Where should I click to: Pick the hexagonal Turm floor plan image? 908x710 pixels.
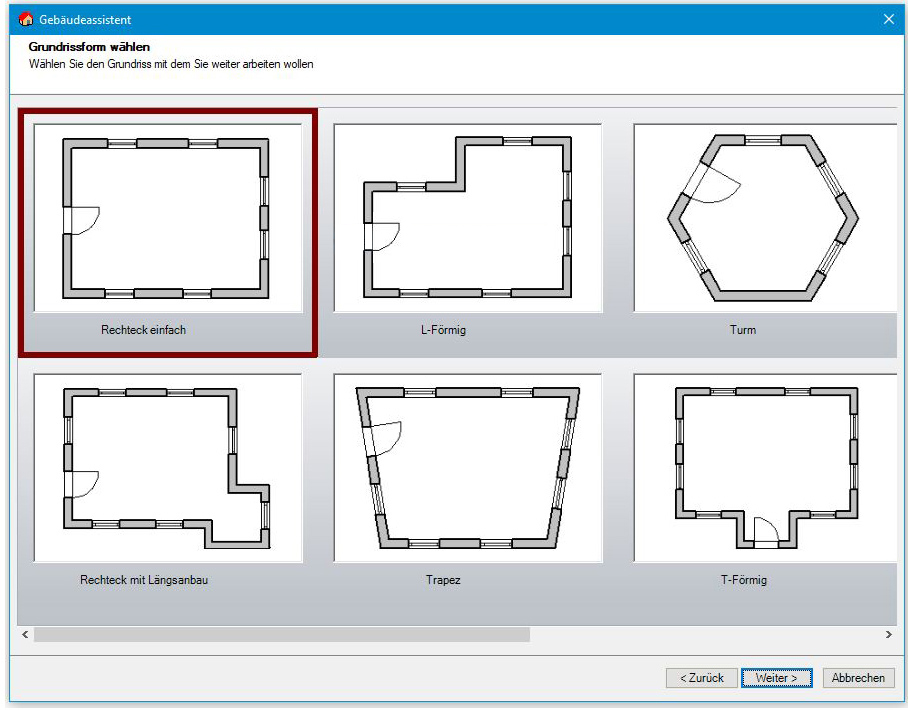[x=764, y=218]
